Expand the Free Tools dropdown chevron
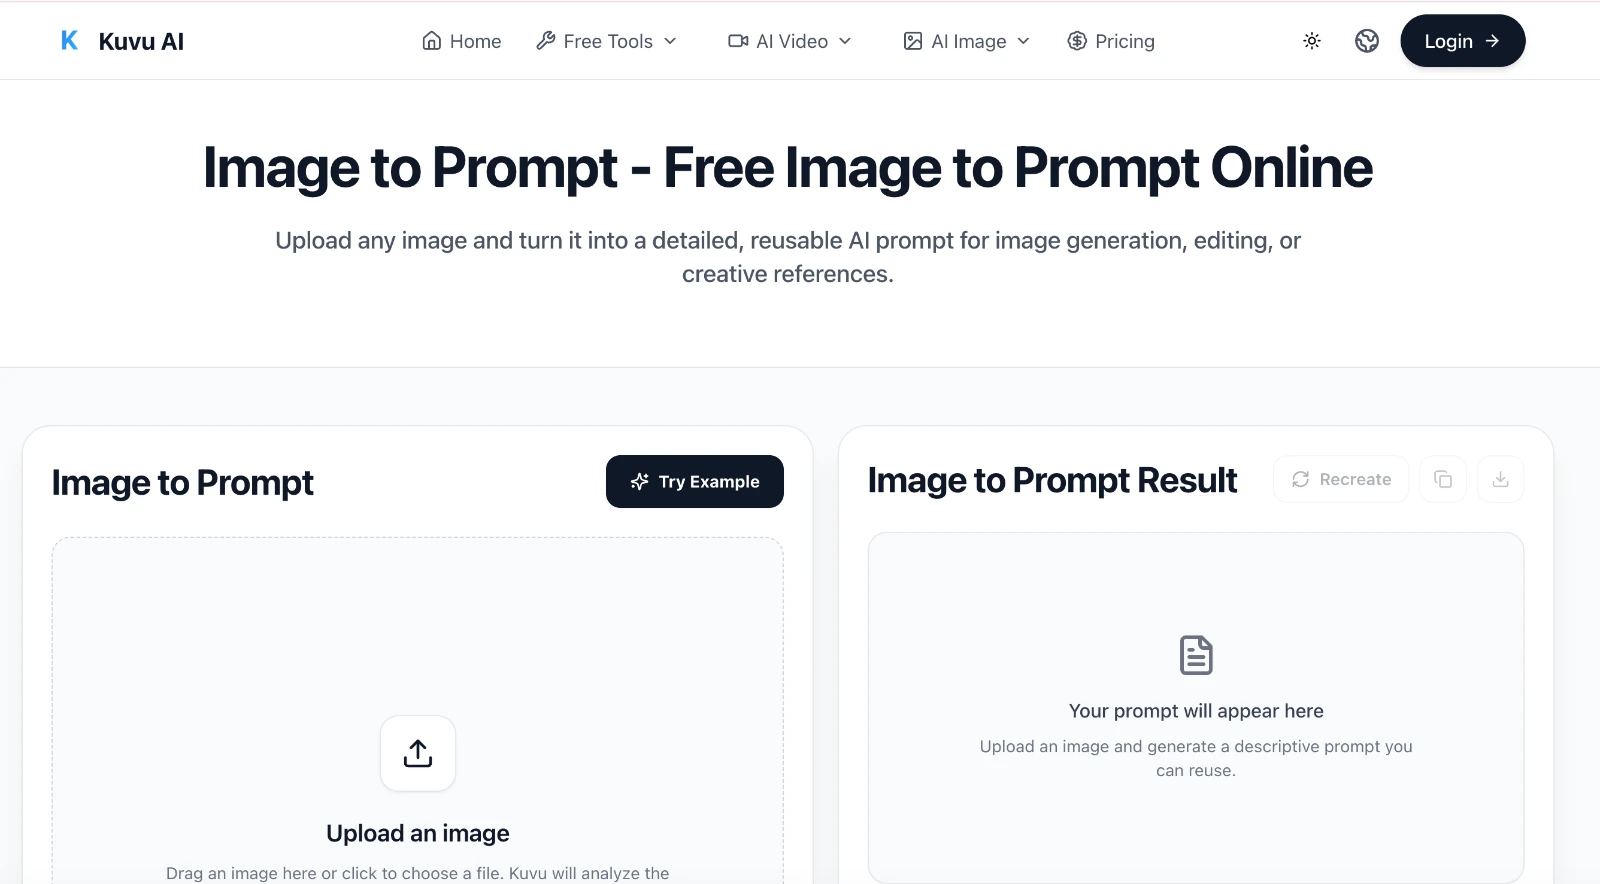Image resolution: width=1600 pixels, height=884 pixels. (670, 41)
